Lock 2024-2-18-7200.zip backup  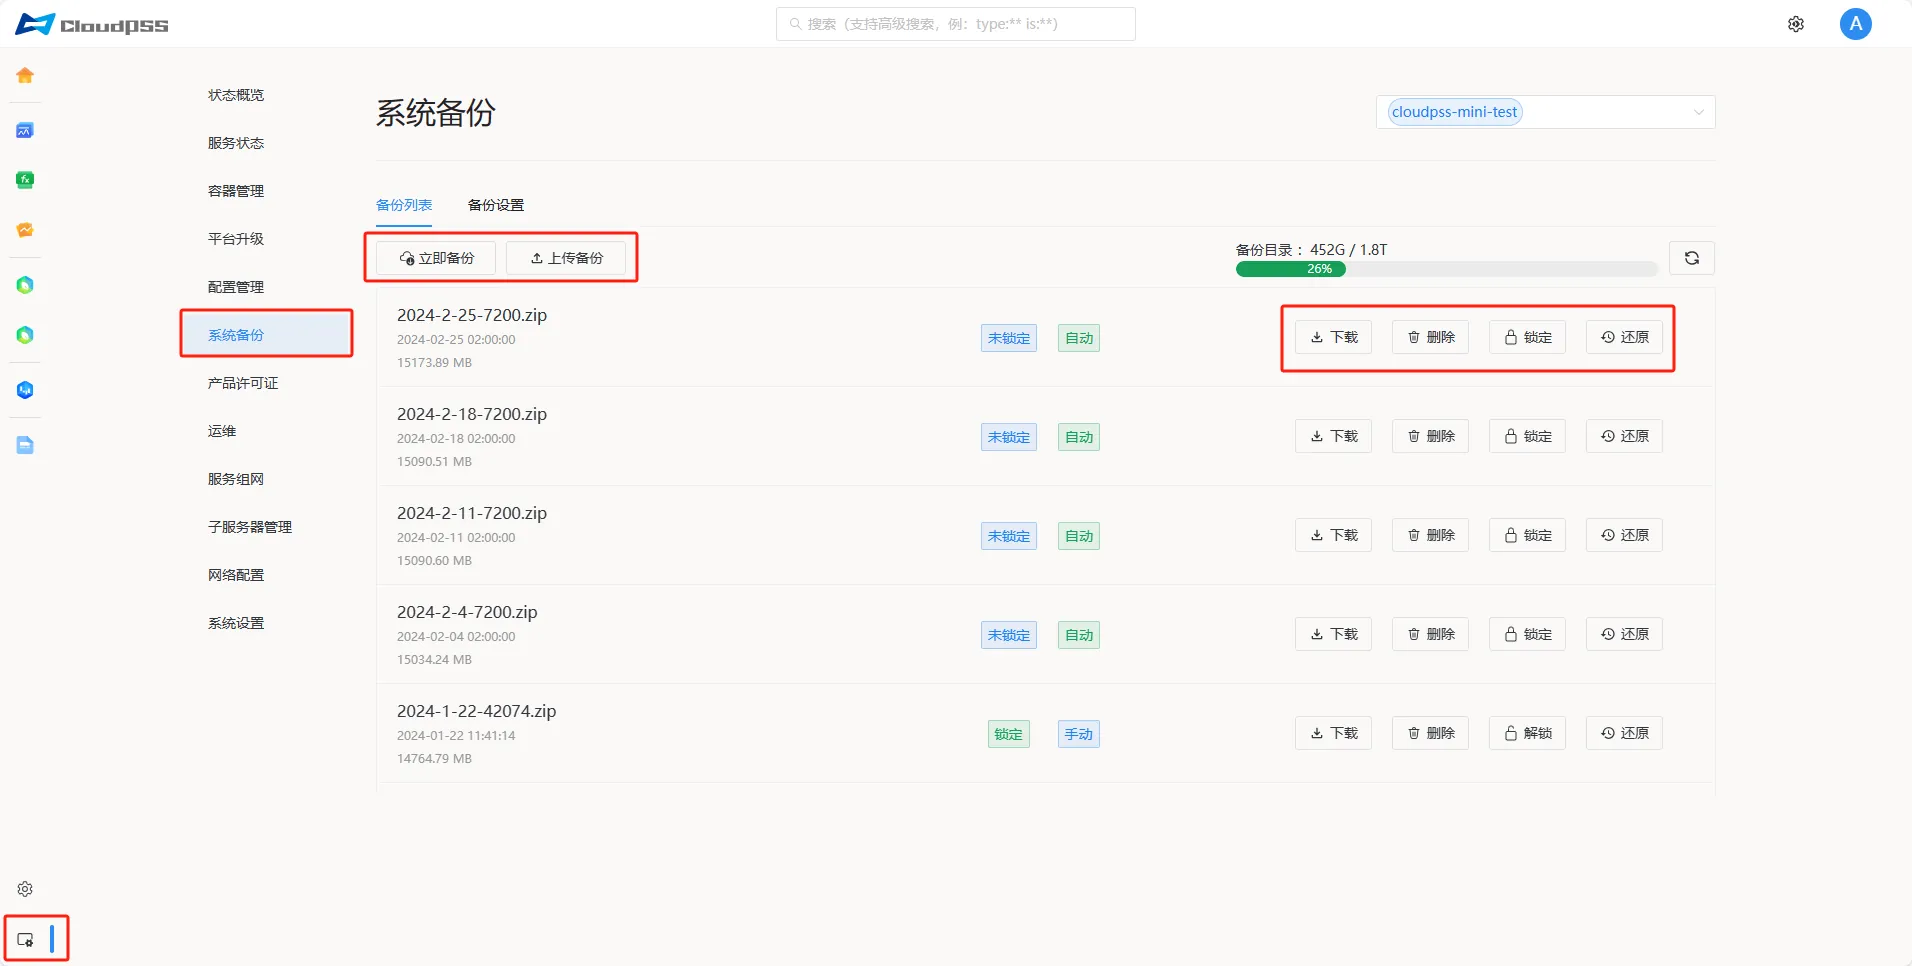click(1528, 436)
